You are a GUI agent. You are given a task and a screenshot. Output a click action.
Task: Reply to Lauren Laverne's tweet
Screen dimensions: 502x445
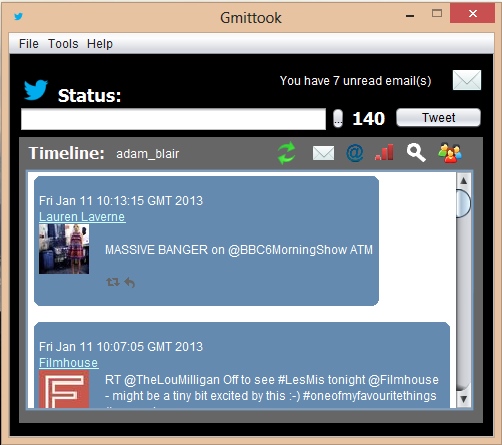(x=130, y=282)
